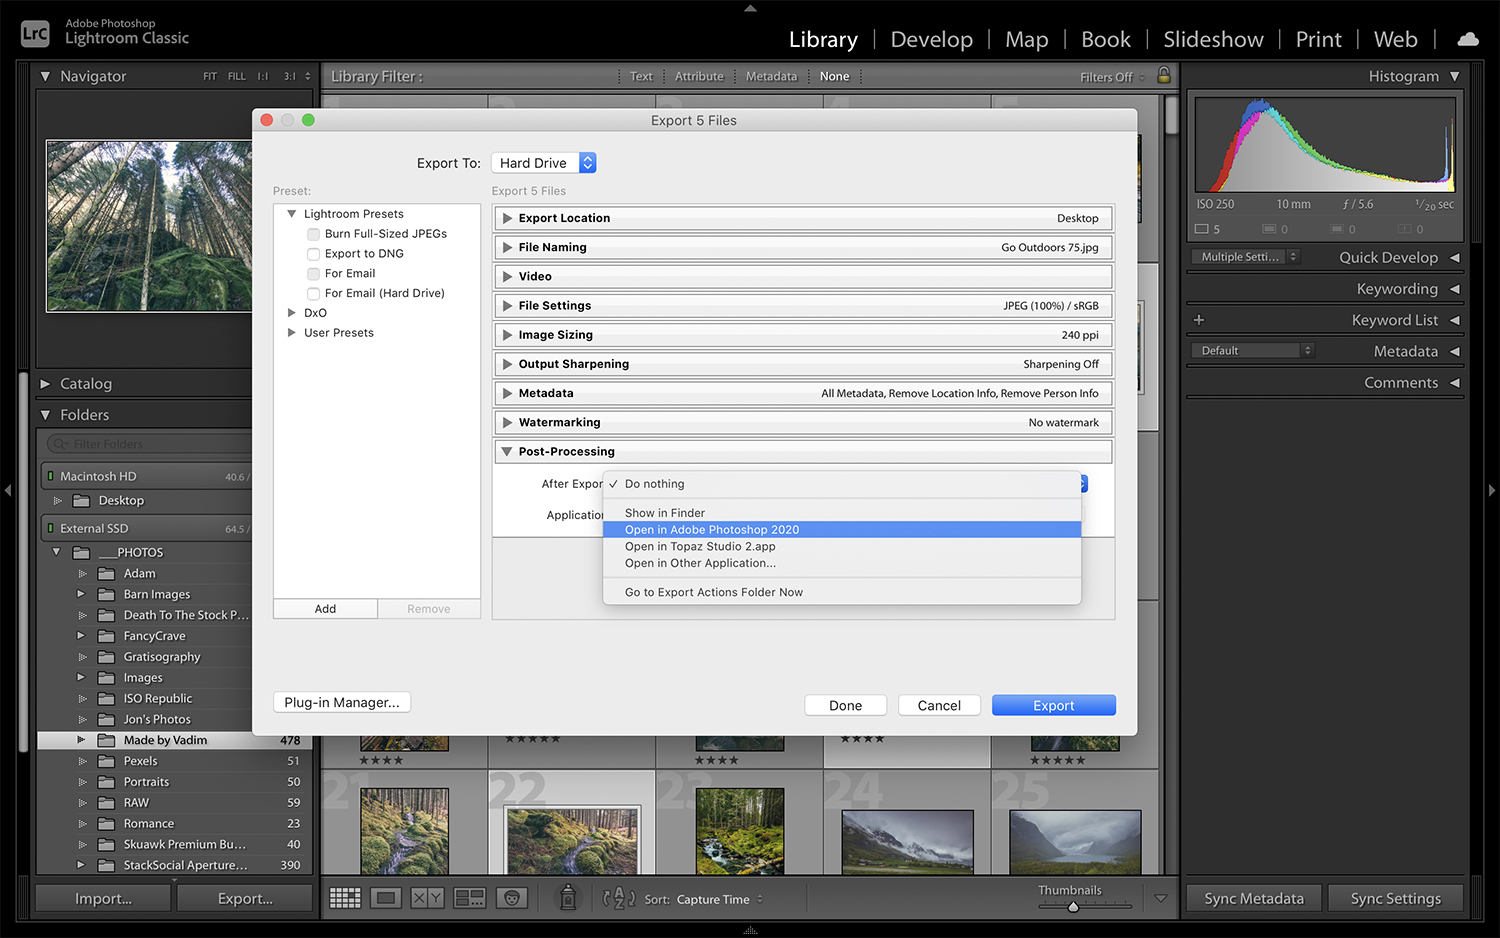
Task: Select Do nothing in After Export menu
Action: pyautogui.click(x=842, y=484)
